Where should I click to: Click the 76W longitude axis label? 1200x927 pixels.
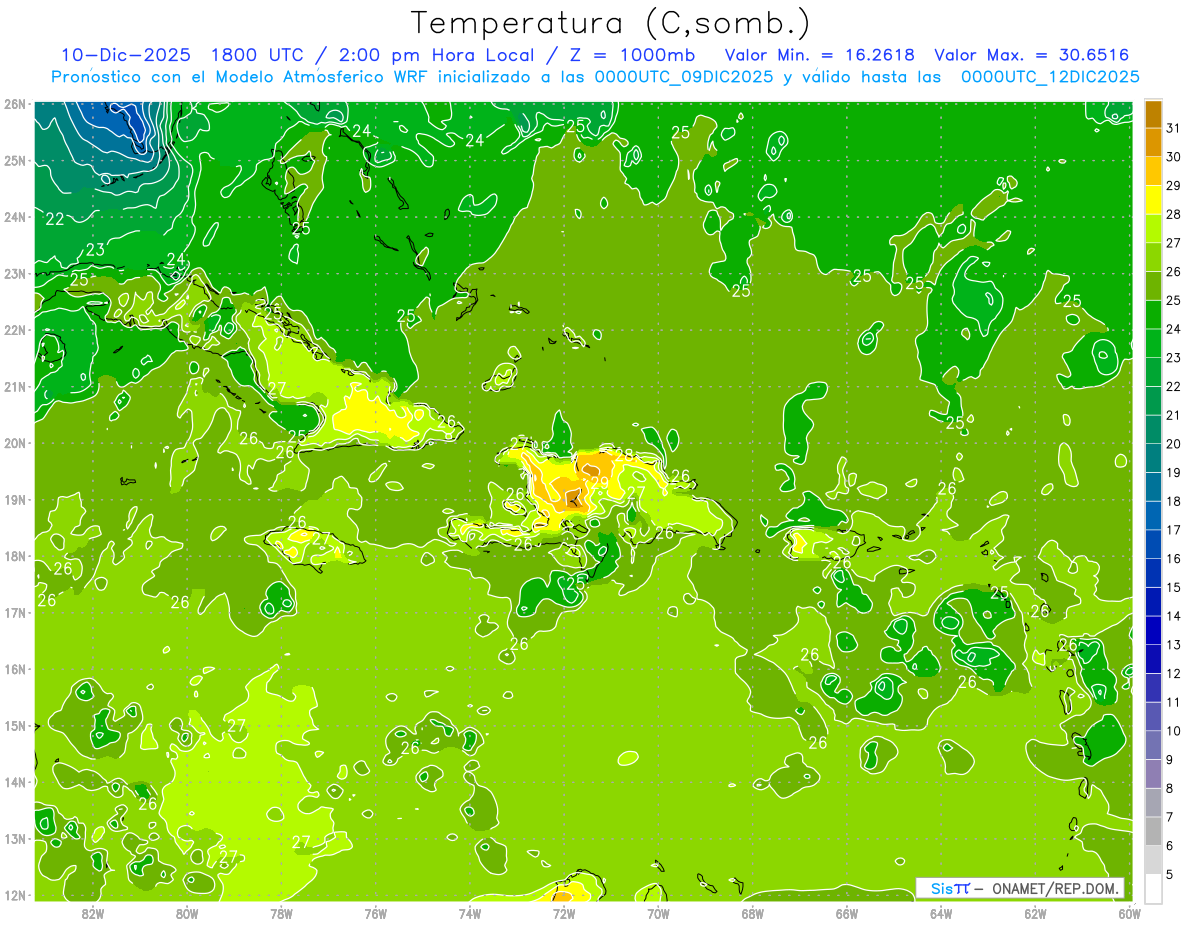375,912
